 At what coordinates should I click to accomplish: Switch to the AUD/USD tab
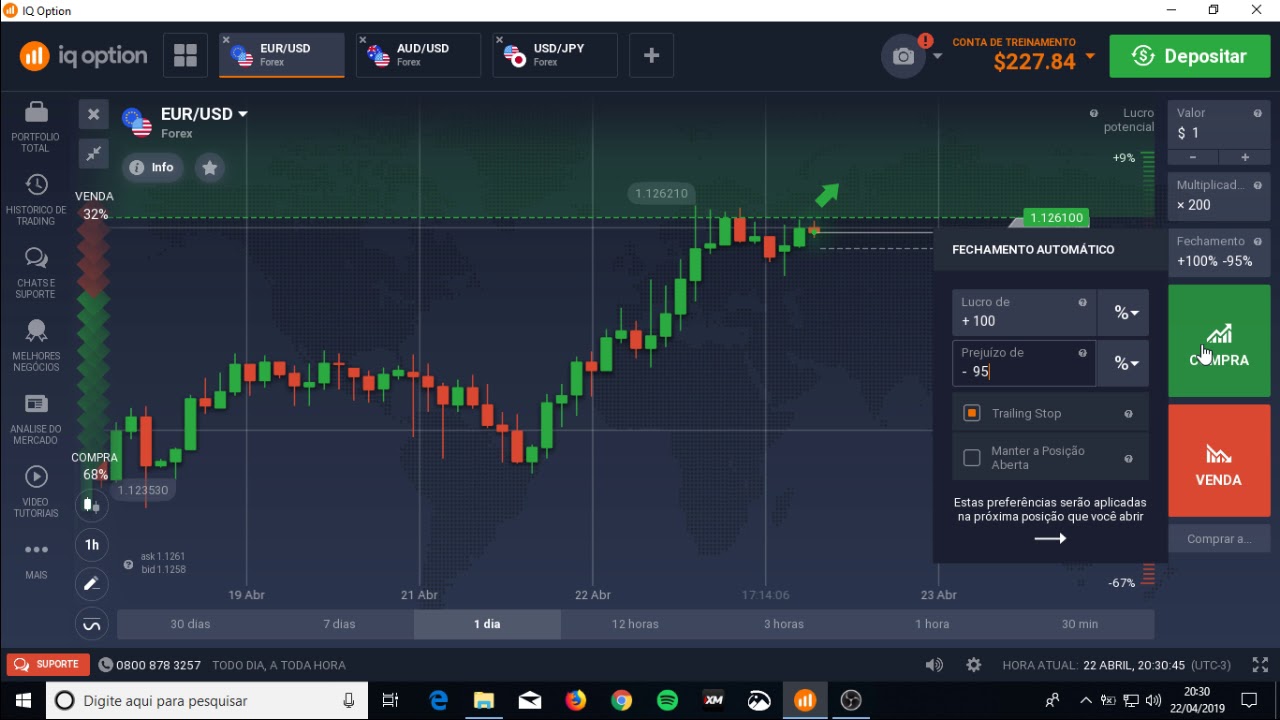[418, 55]
